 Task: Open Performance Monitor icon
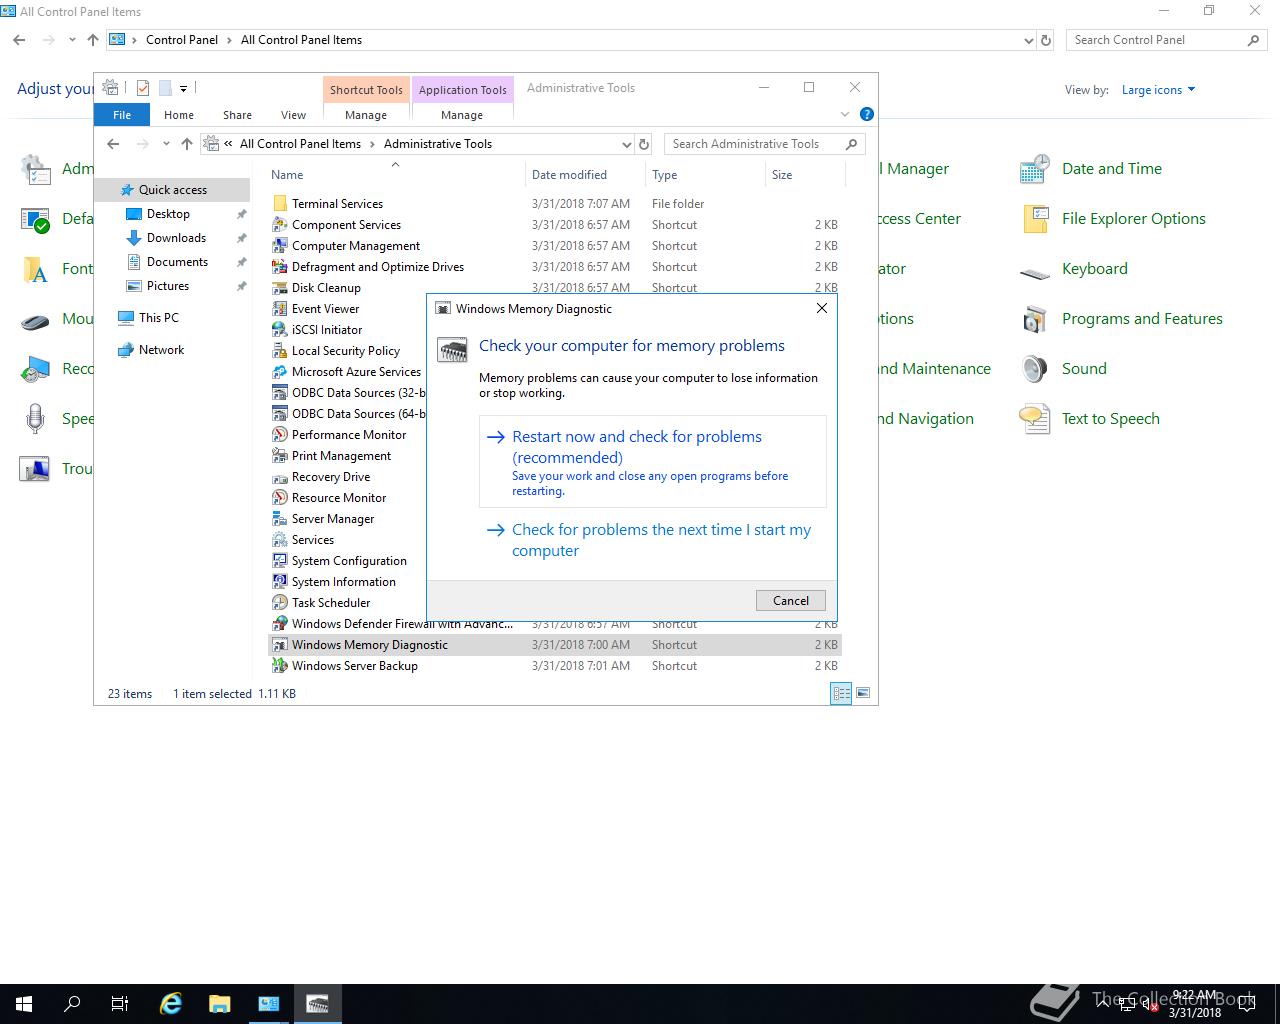click(x=280, y=435)
